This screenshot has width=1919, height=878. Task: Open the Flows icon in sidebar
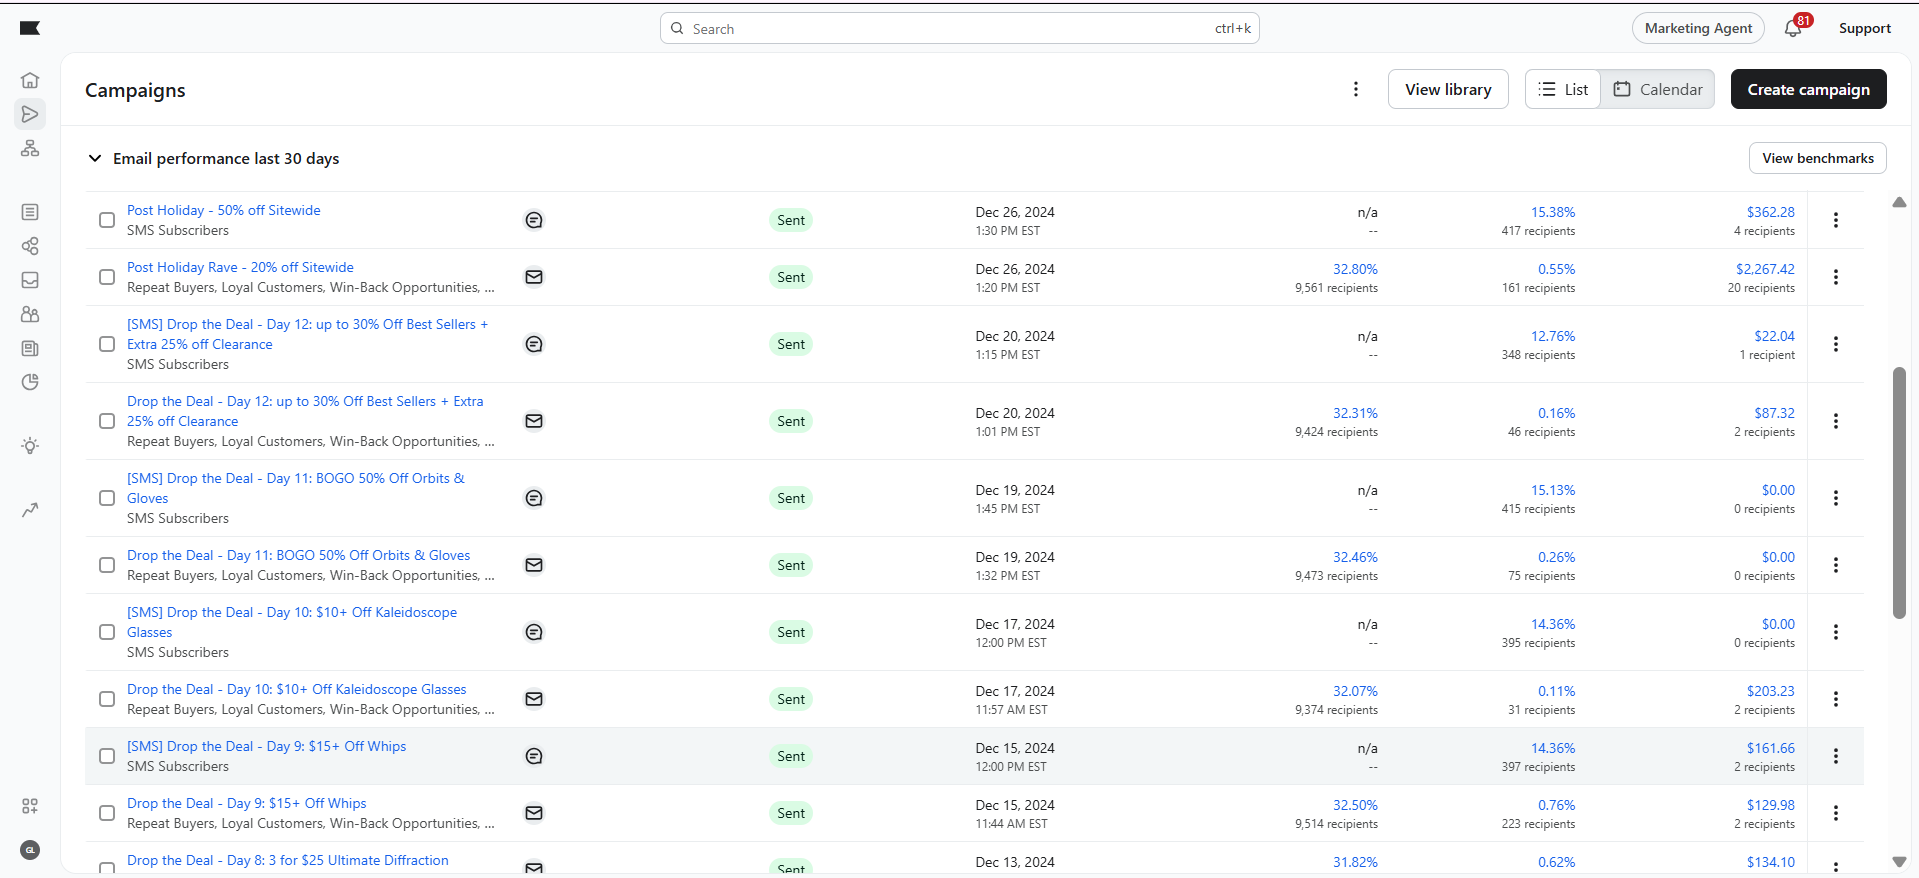click(x=30, y=148)
